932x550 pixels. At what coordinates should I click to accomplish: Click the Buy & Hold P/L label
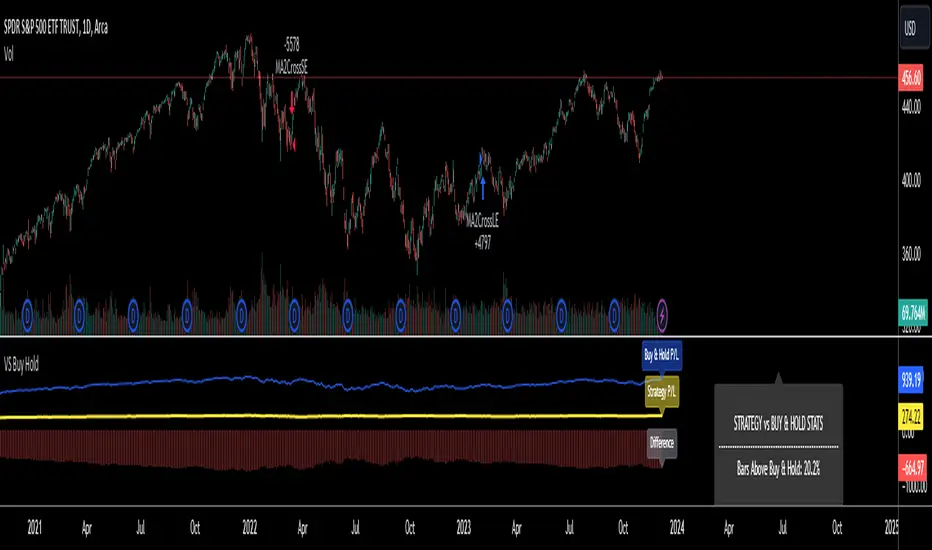(662, 356)
